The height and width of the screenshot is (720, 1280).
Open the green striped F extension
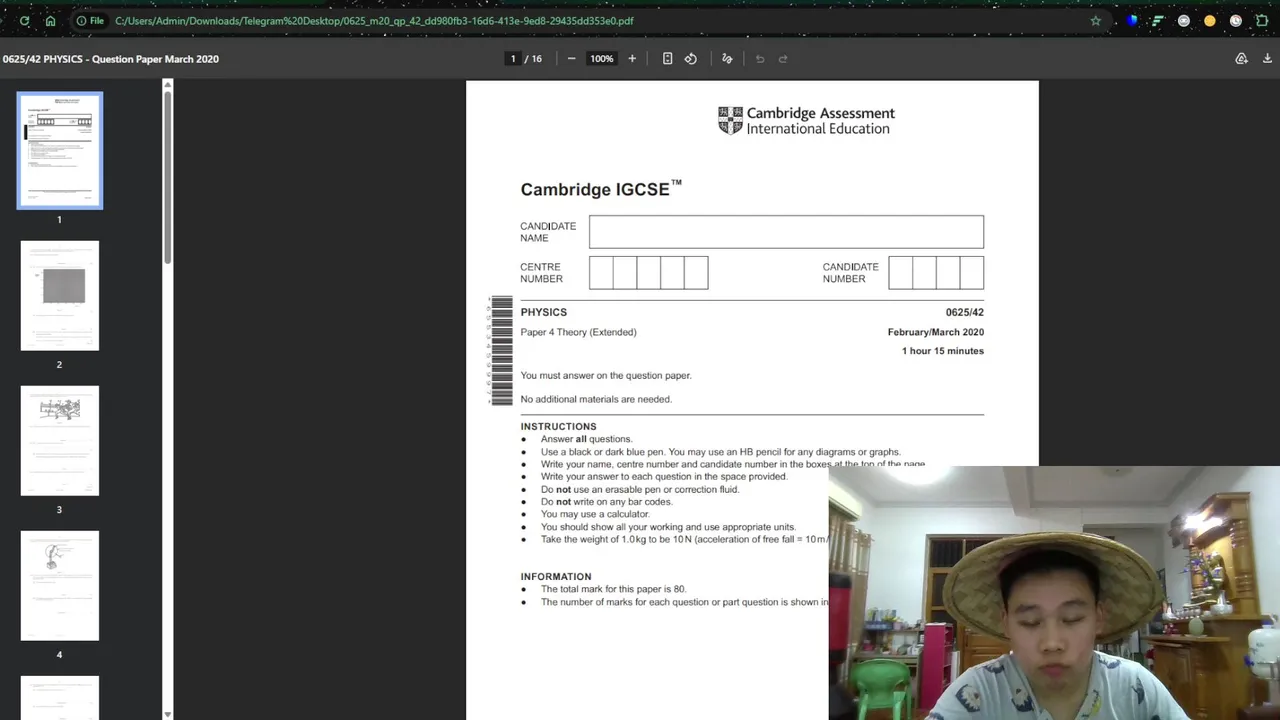(x=1157, y=20)
